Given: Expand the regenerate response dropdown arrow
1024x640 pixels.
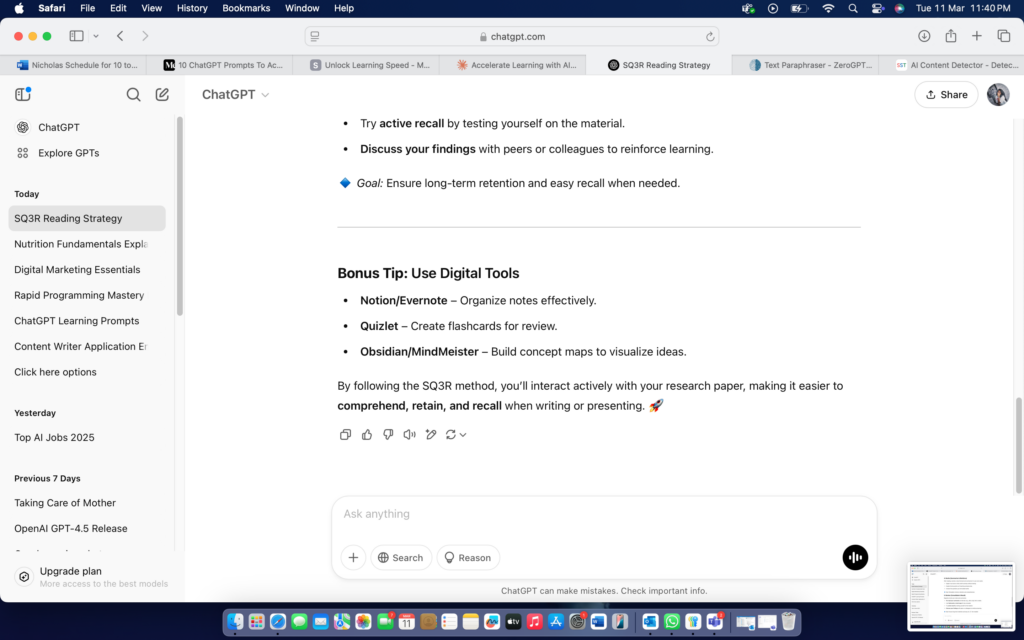Looking at the screenshot, I should 463,435.
